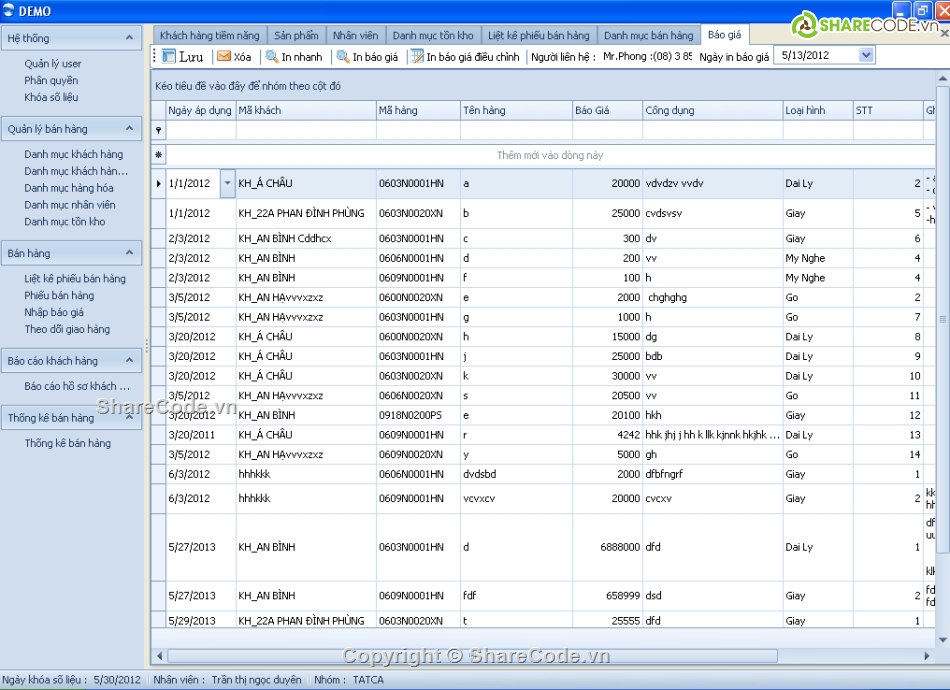Select the KH_AN BÌNH Cddhcx cell
The height and width of the screenshot is (690, 950).
pyautogui.click(x=306, y=238)
